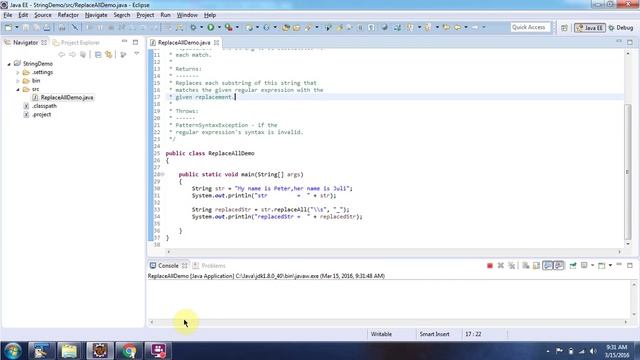Switch to the Debug perspective
Screen dimensions: 640x360
(x=621, y=28)
